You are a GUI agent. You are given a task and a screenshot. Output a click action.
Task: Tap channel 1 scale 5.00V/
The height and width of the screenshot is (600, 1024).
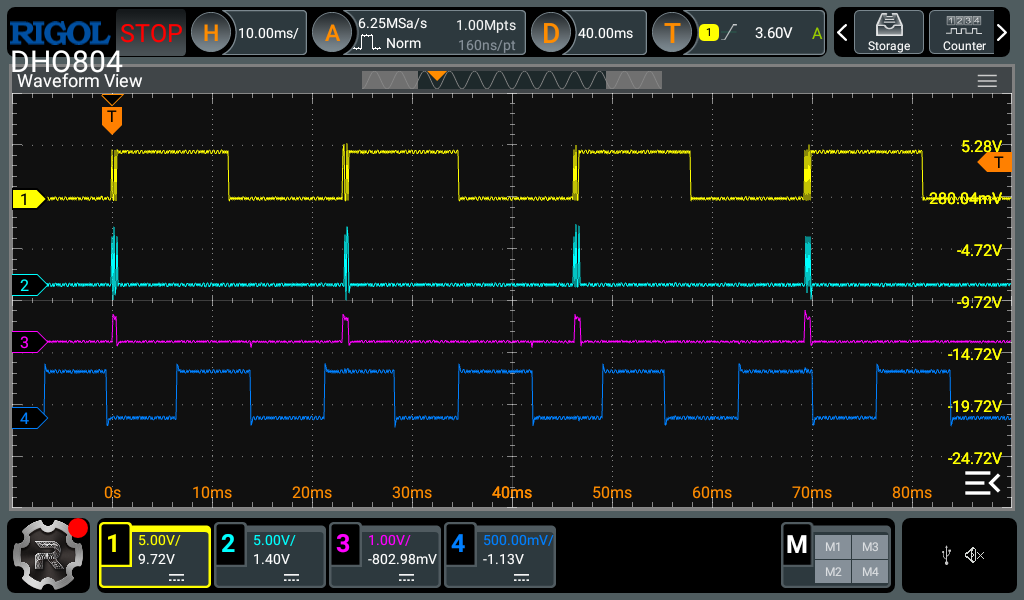click(x=159, y=541)
